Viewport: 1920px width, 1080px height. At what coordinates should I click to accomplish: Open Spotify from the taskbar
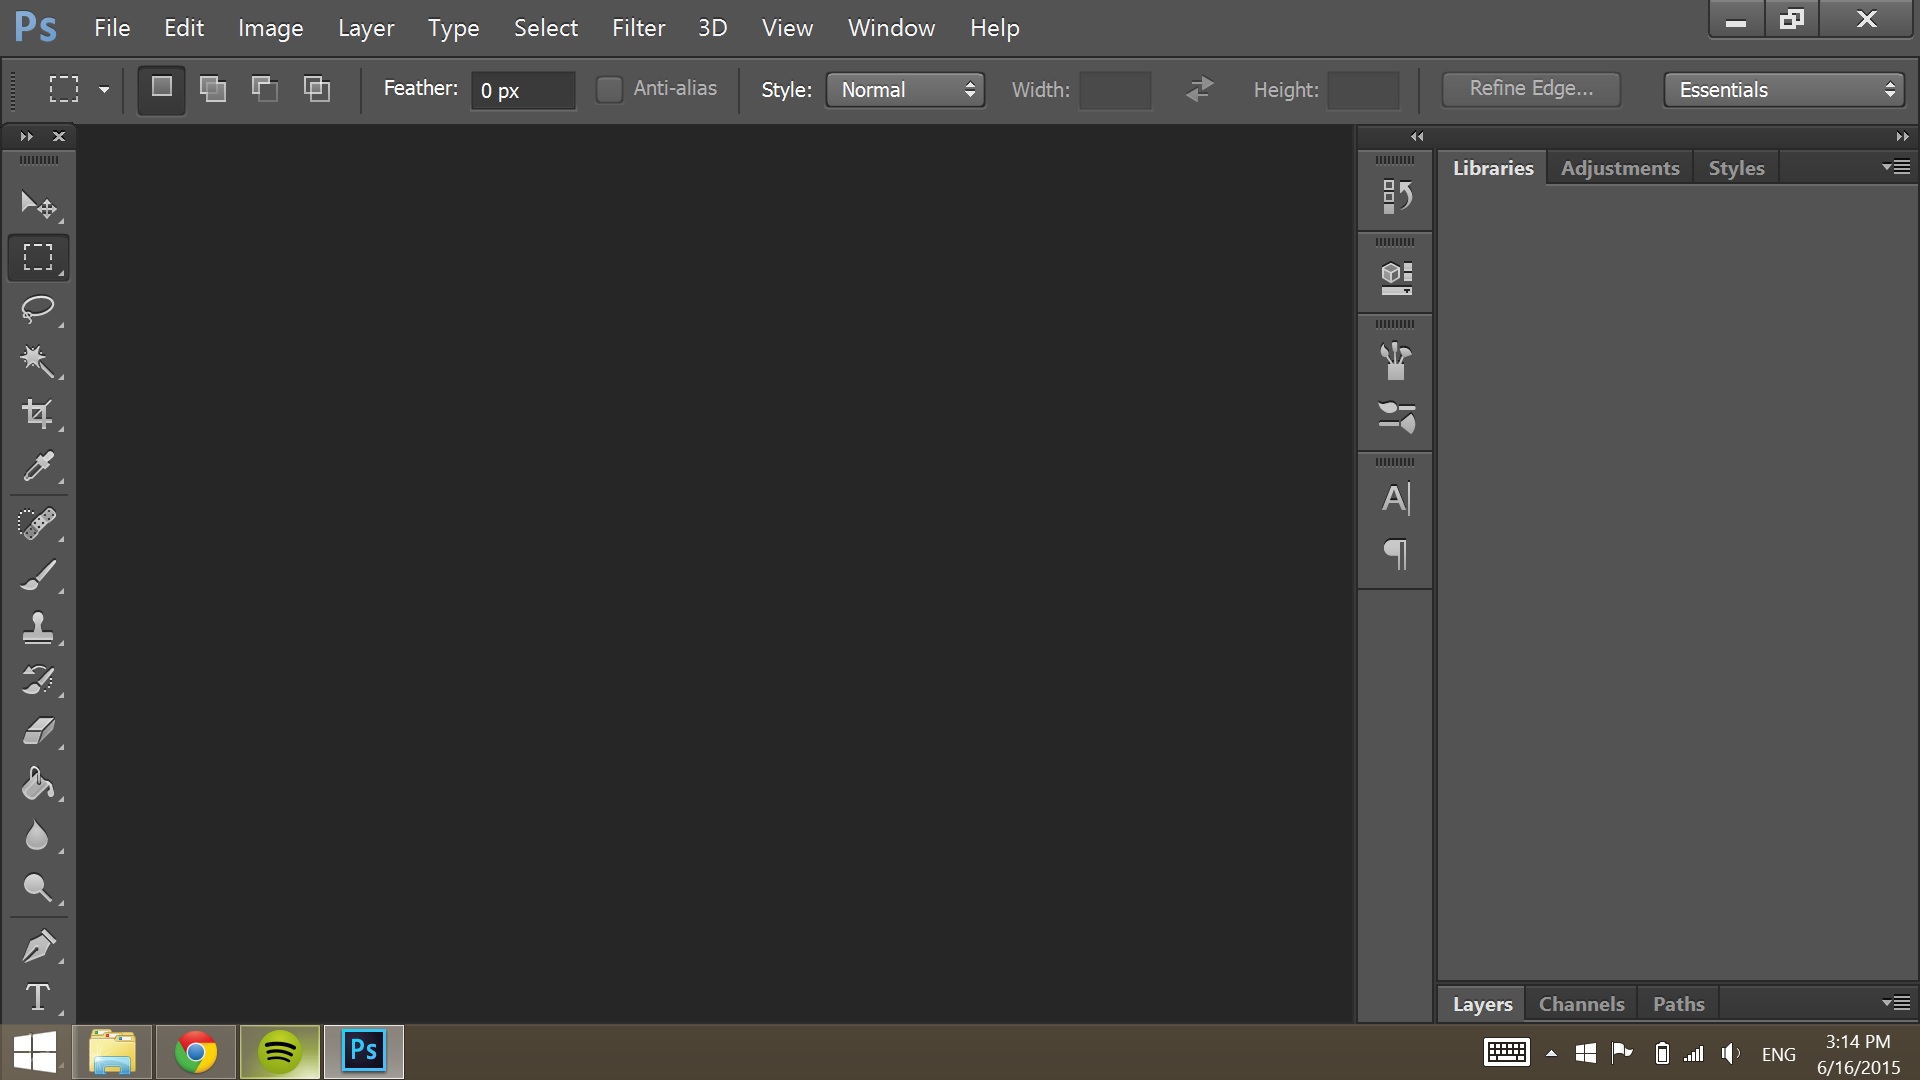(278, 1051)
